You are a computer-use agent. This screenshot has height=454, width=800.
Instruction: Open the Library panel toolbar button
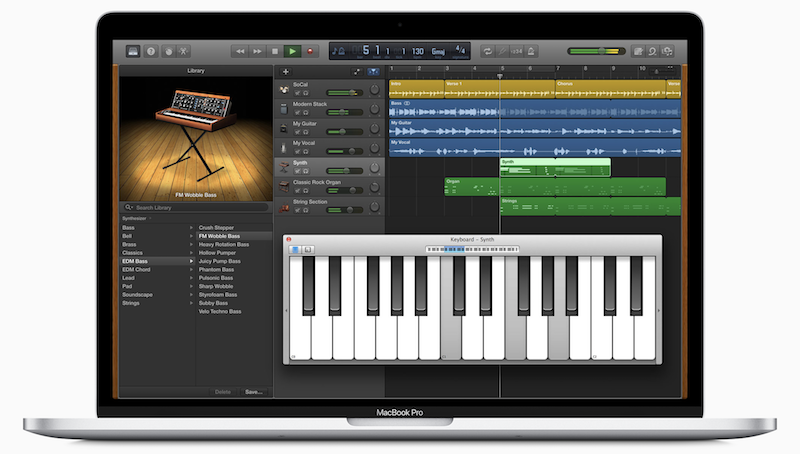pyautogui.click(x=133, y=50)
